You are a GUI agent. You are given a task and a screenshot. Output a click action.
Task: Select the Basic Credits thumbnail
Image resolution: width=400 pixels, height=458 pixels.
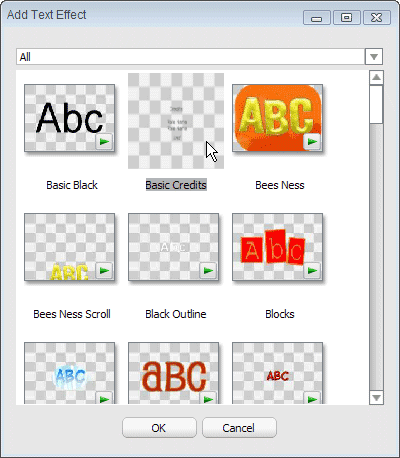(176, 121)
